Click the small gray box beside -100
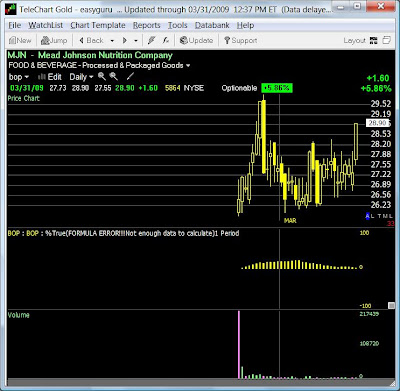The image size is (400, 391). 391,305
